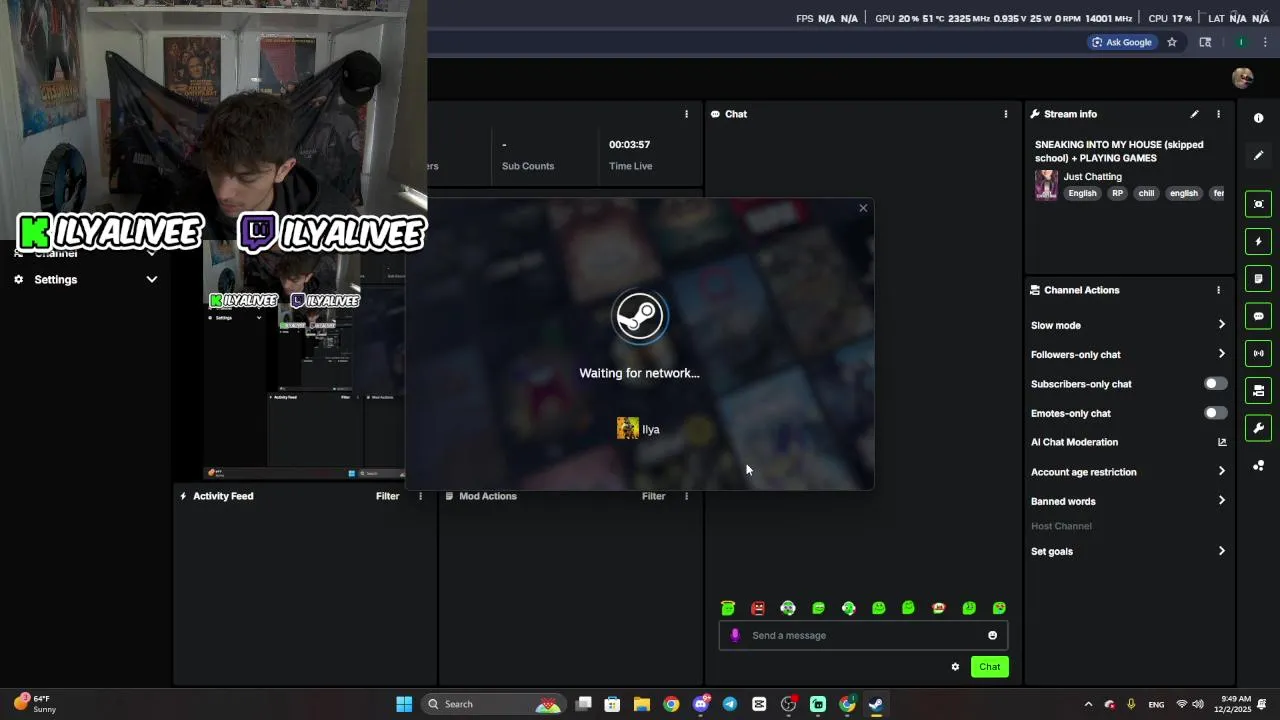Click the server stack sidebar icon
1280x720 pixels.
(x=1258, y=390)
